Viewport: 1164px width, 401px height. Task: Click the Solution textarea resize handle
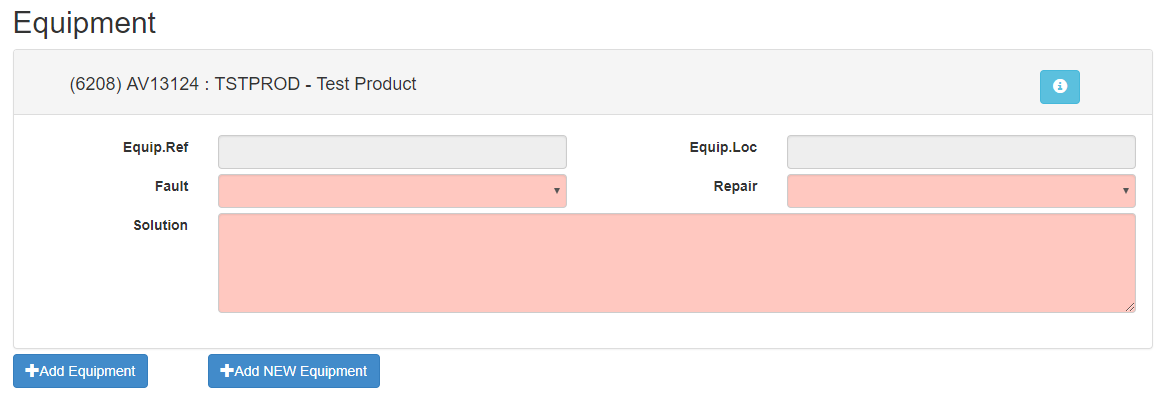point(1131,308)
